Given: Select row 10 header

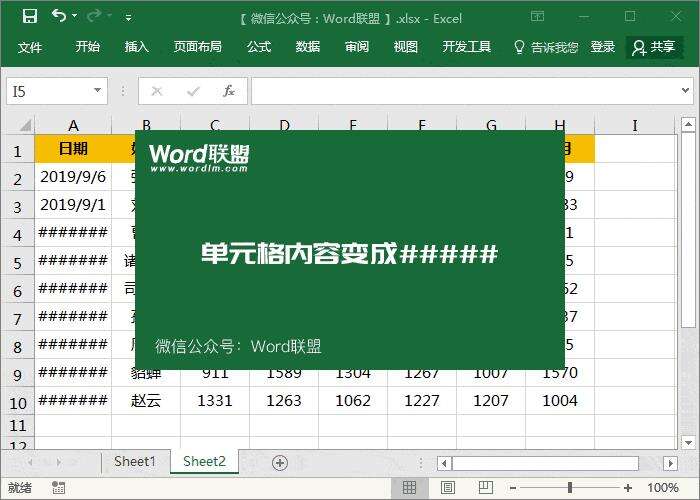Looking at the screenshot, I should click(x=17, y=401).
